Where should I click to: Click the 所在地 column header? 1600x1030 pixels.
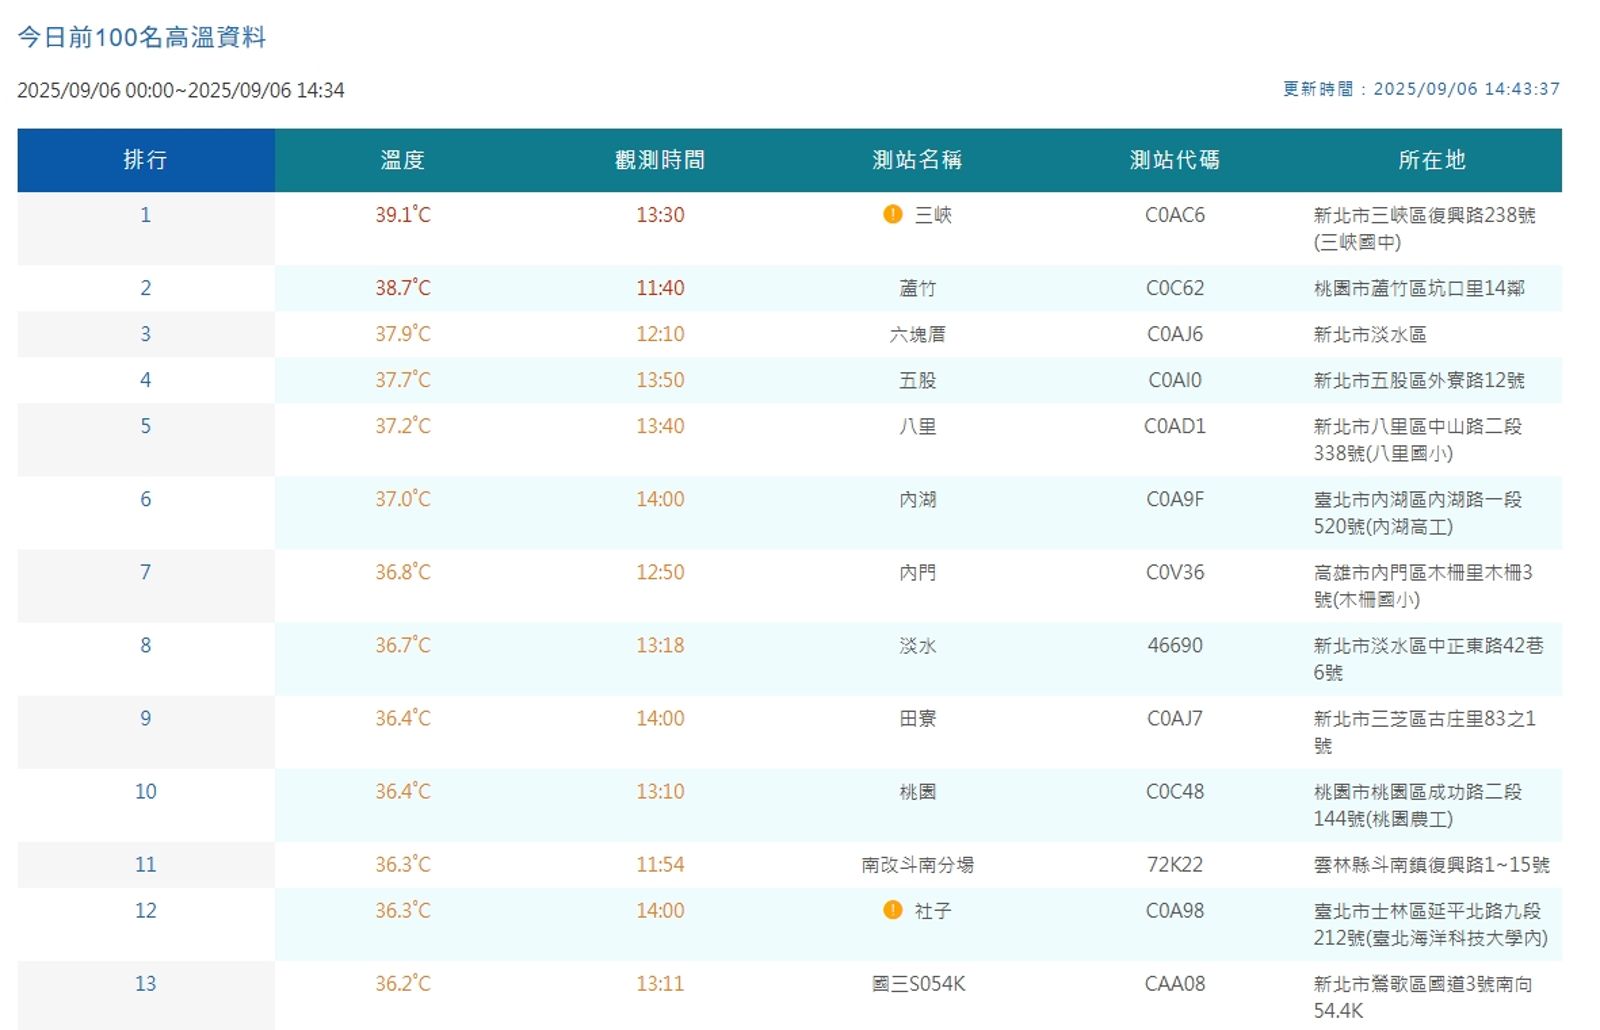tap(1431, 160)
